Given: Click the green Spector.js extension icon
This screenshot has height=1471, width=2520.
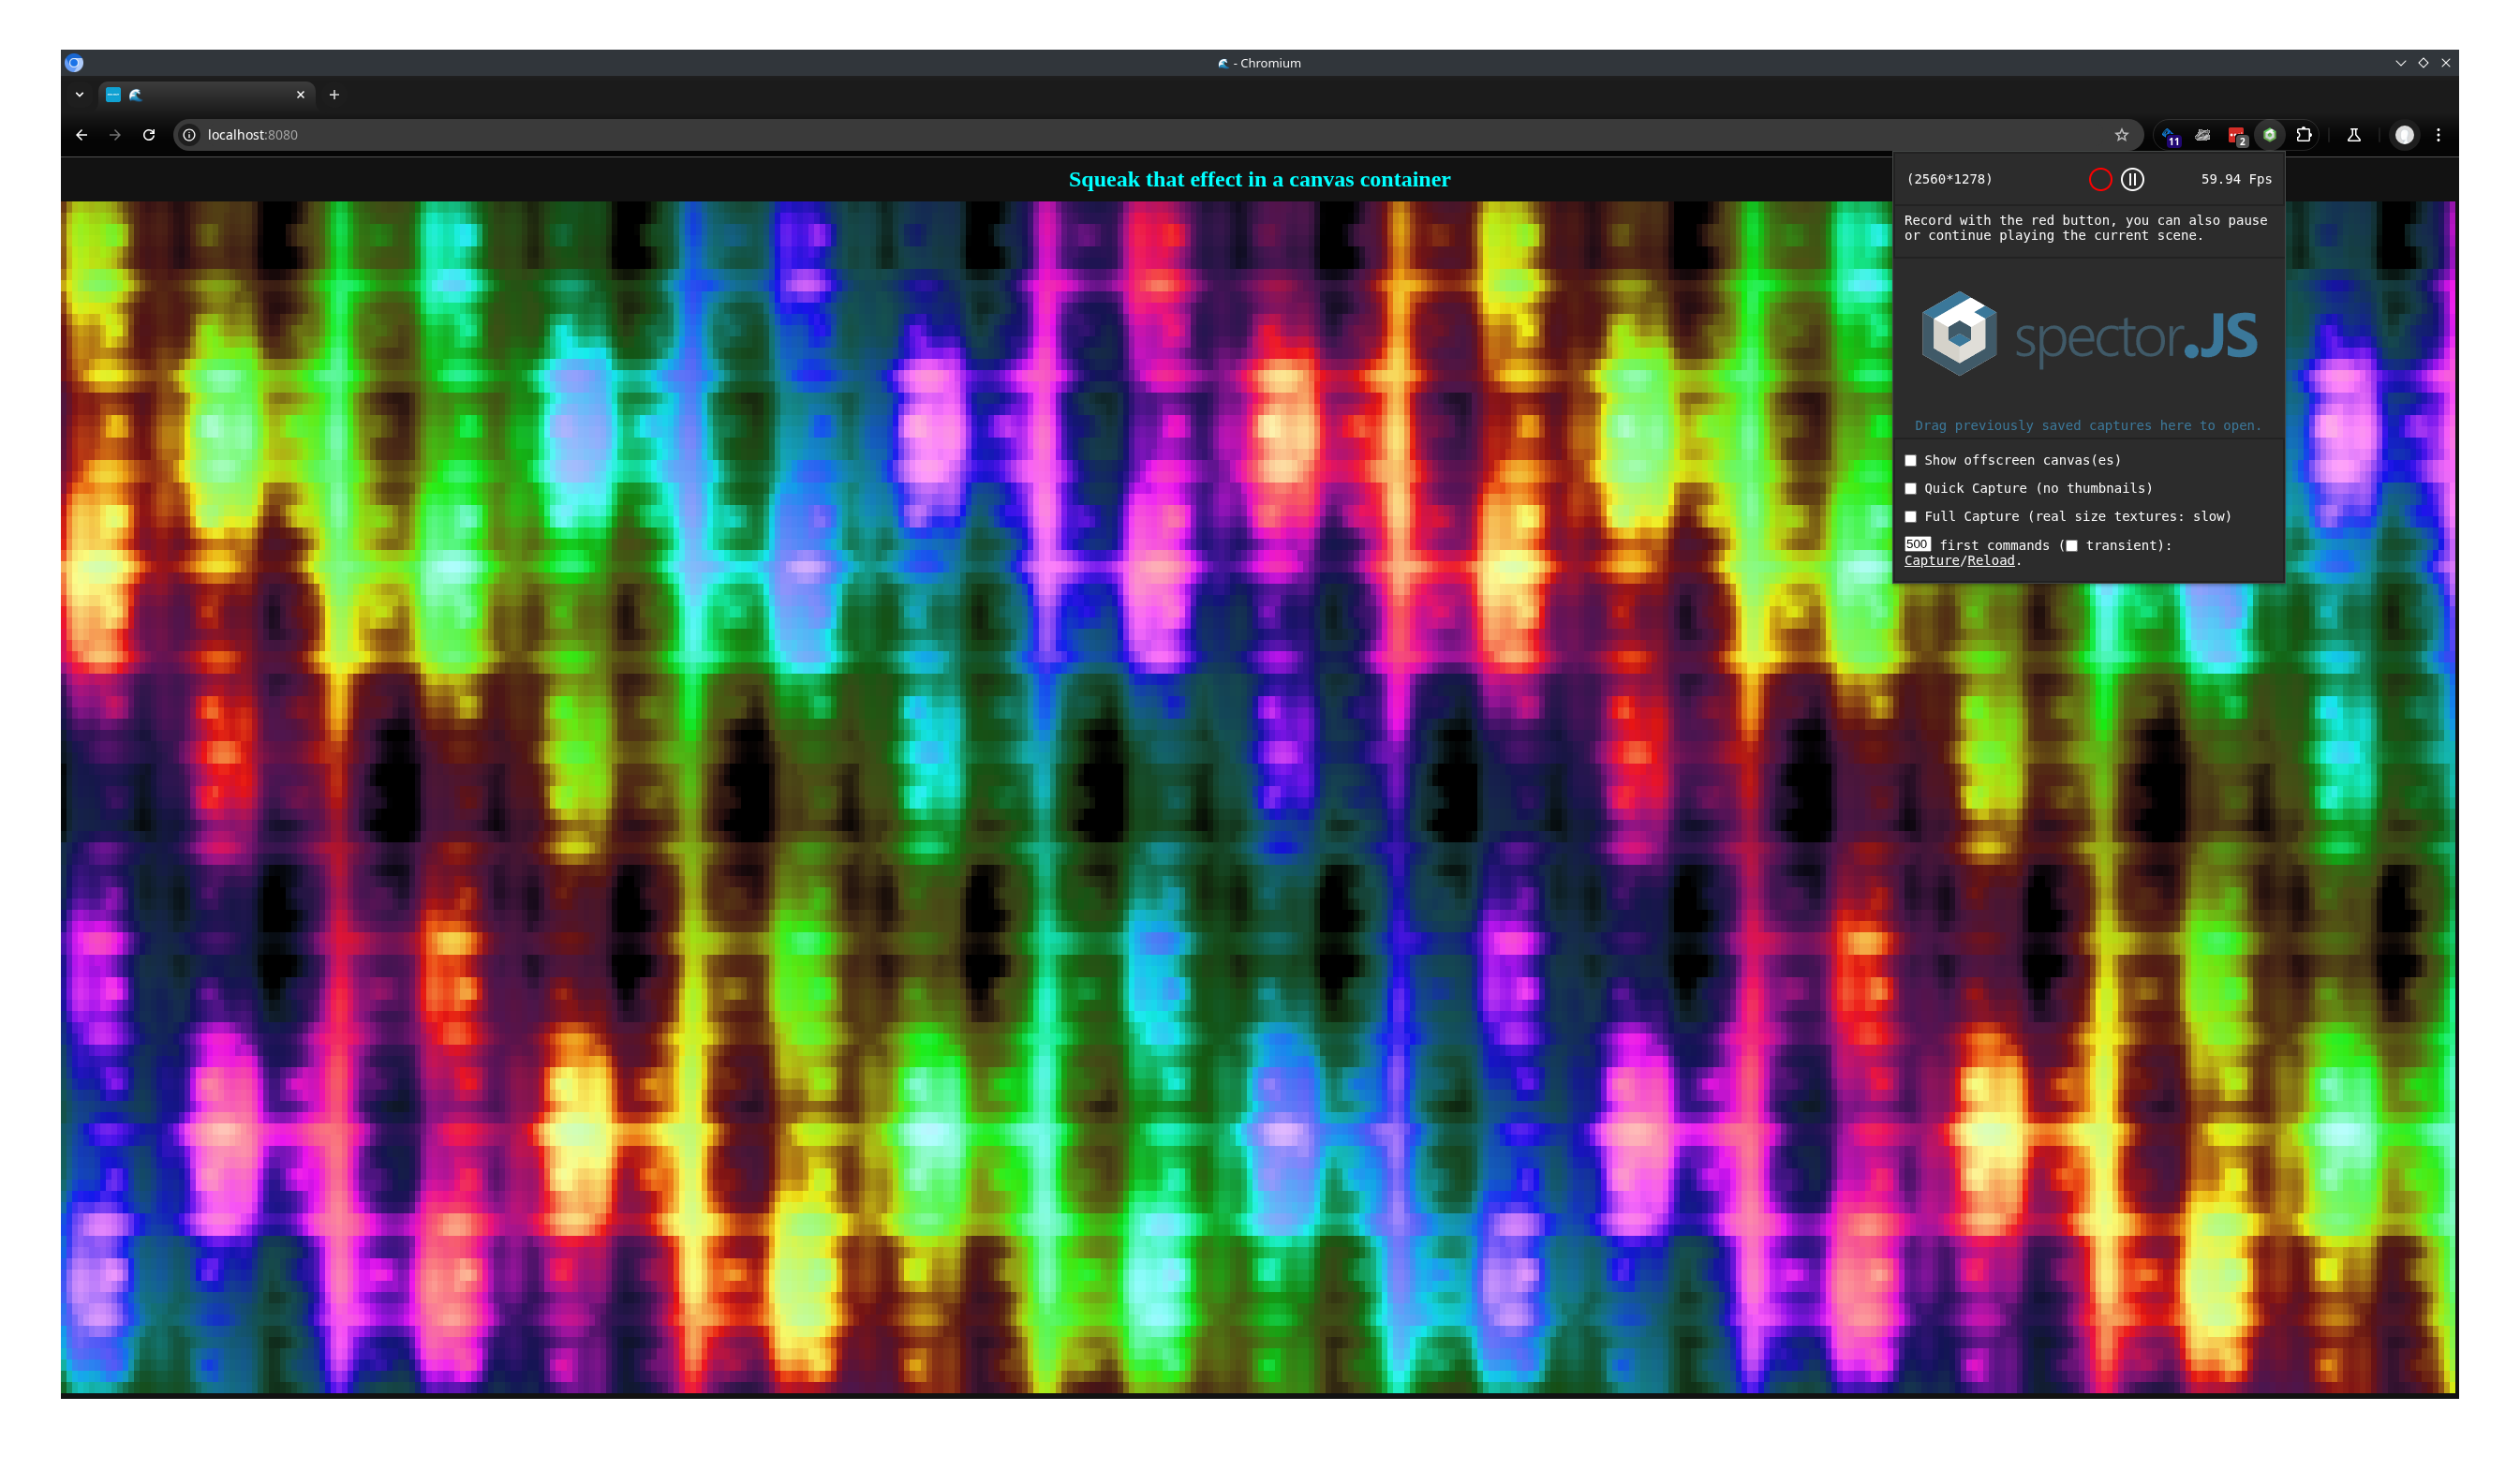Looking at the screenshot, I should coord(2270,135).
